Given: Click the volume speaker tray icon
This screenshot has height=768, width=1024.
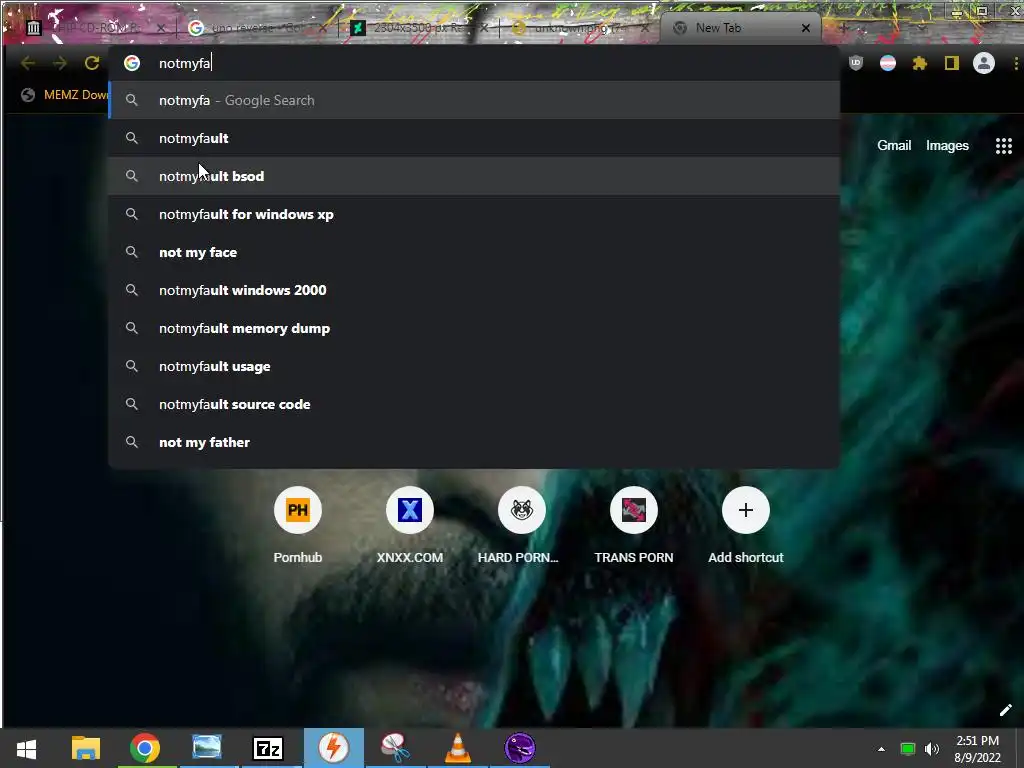Looking at the screenshot, I should 932,749.
